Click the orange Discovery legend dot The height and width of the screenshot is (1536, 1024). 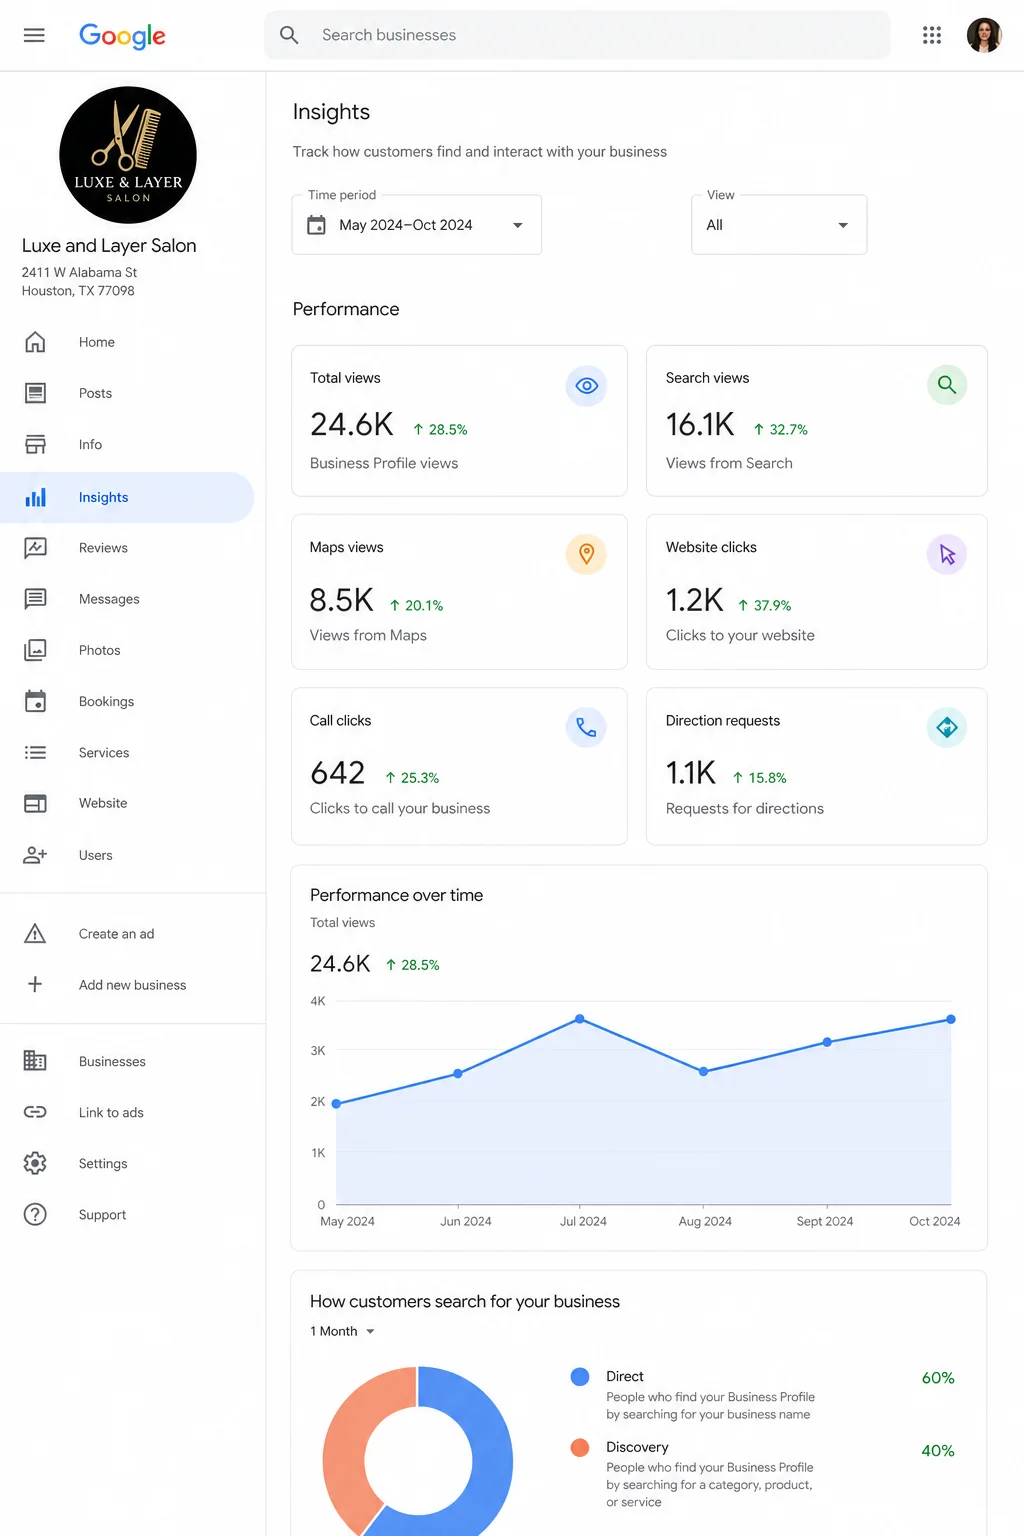580,1447
